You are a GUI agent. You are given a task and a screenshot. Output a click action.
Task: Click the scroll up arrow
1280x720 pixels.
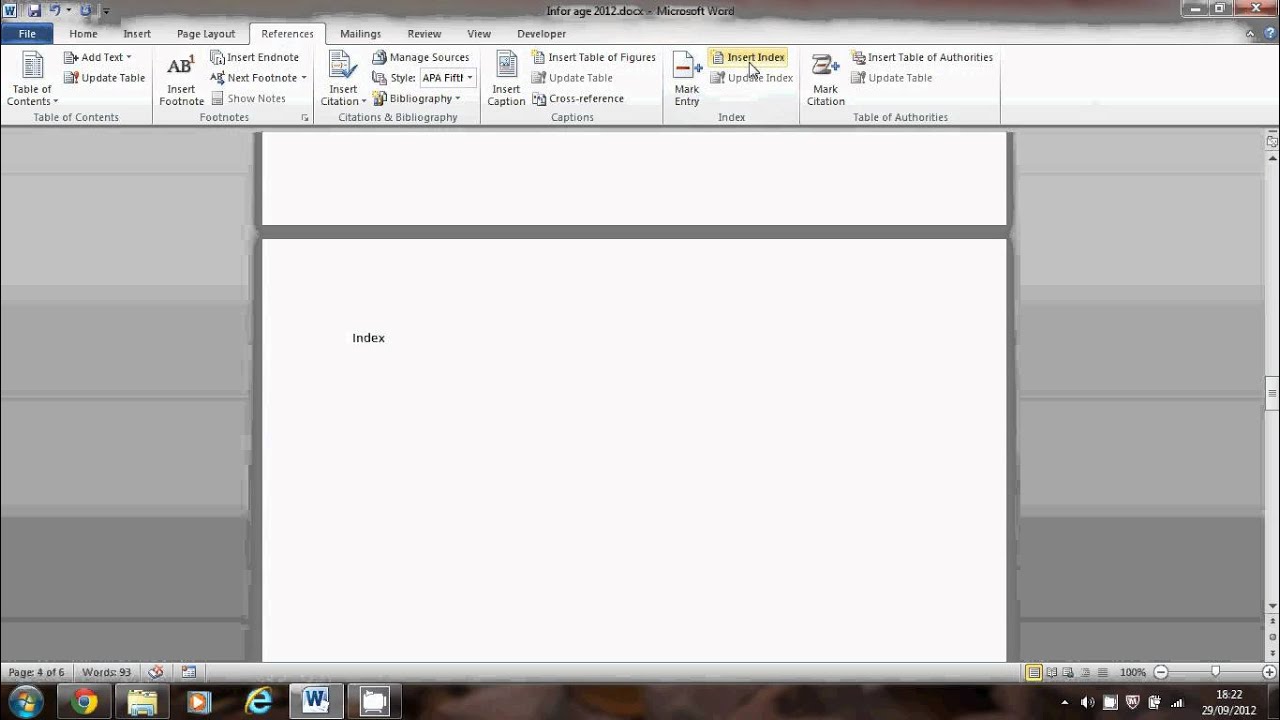[x=1272, y=158]
